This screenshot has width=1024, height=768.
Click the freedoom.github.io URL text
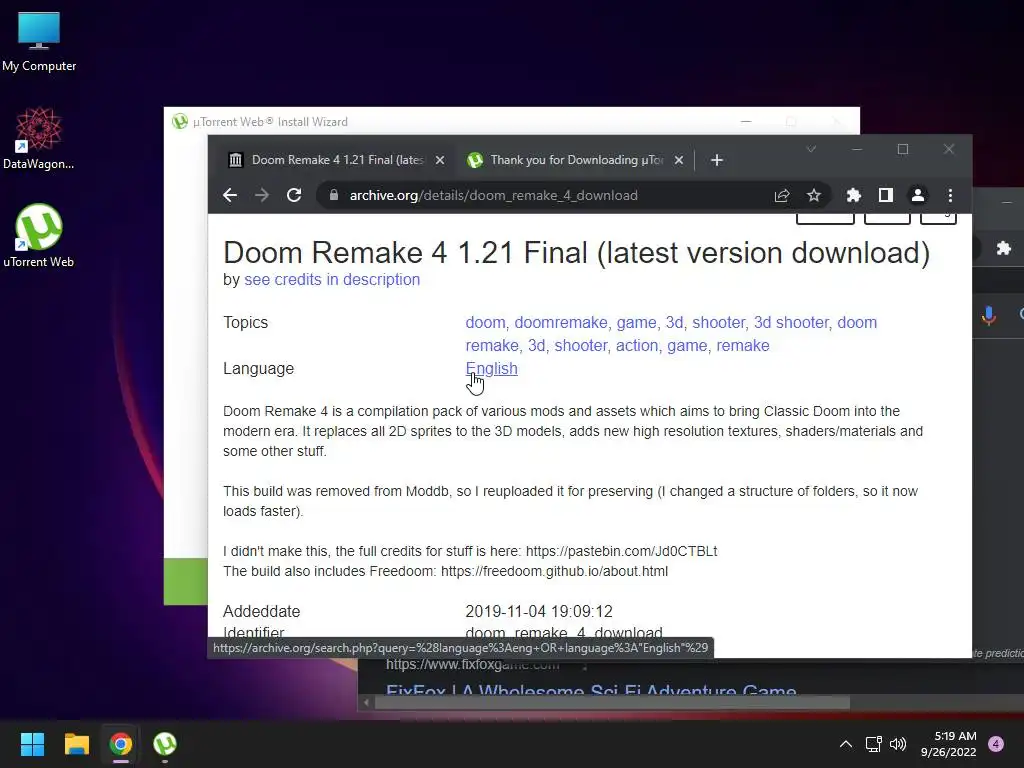coord(554,571)
